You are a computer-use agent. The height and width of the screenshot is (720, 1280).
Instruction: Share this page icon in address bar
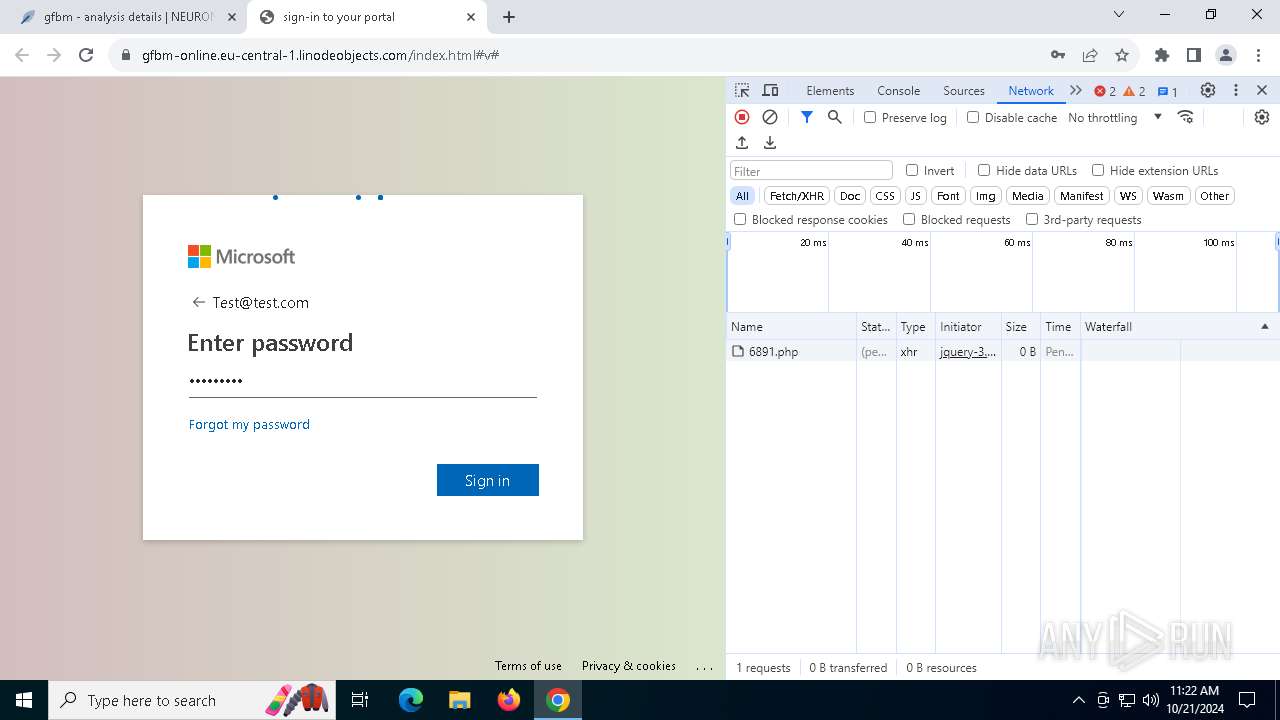(x=1090, y=55)
